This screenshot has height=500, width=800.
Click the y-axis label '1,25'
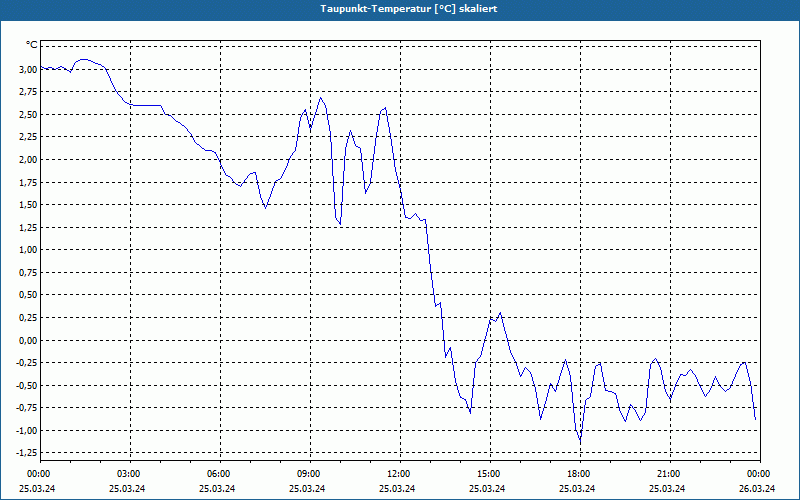[x=28, y=227]
